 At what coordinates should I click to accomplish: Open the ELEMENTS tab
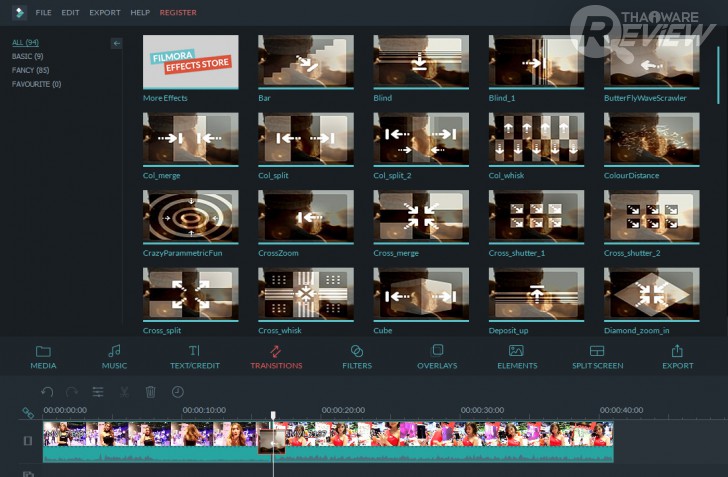(x=517, y=357)
